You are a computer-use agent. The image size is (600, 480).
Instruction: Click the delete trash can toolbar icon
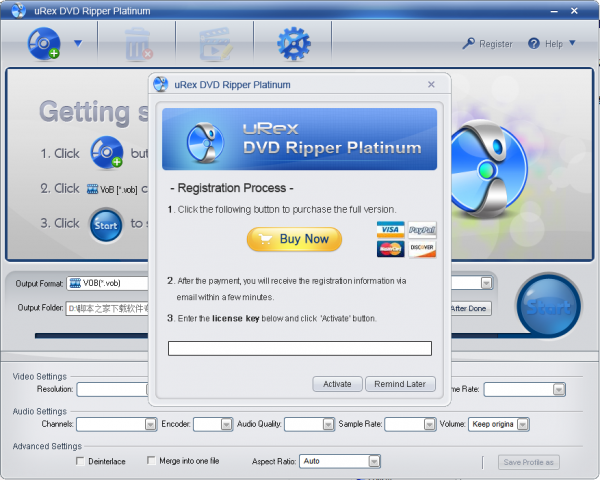(x=138, y=44)
